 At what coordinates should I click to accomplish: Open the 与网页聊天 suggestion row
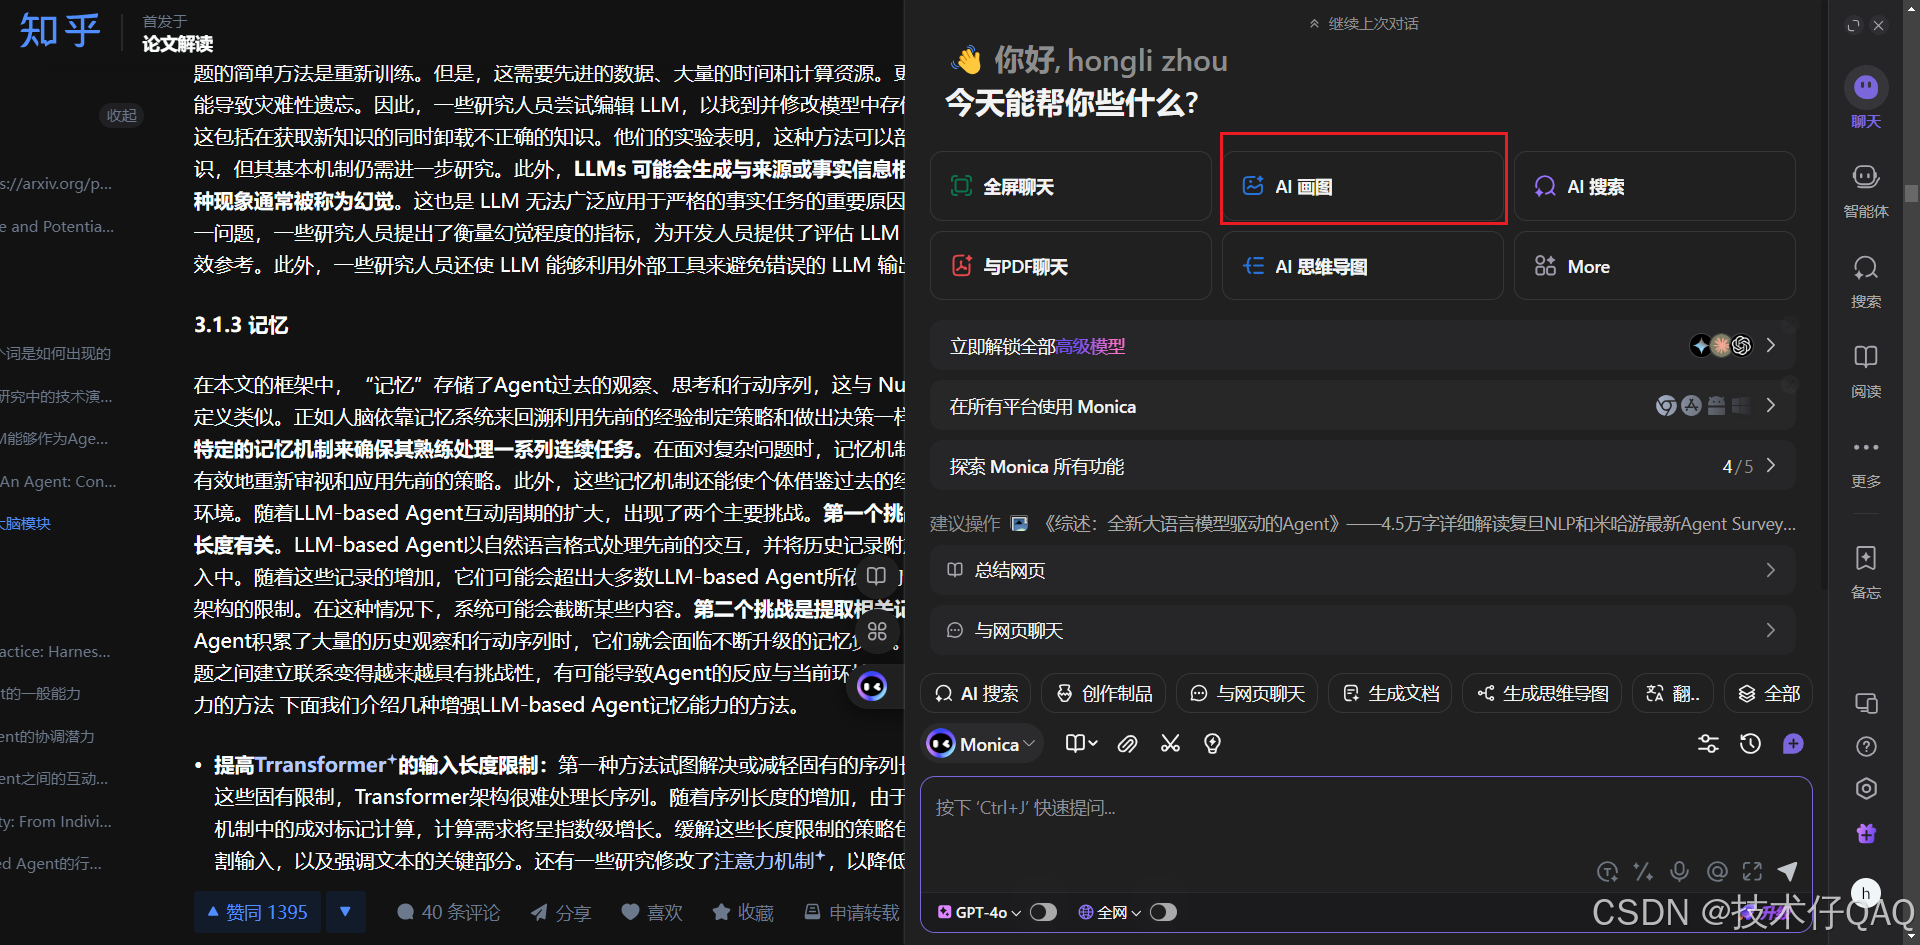[1363, 630]
